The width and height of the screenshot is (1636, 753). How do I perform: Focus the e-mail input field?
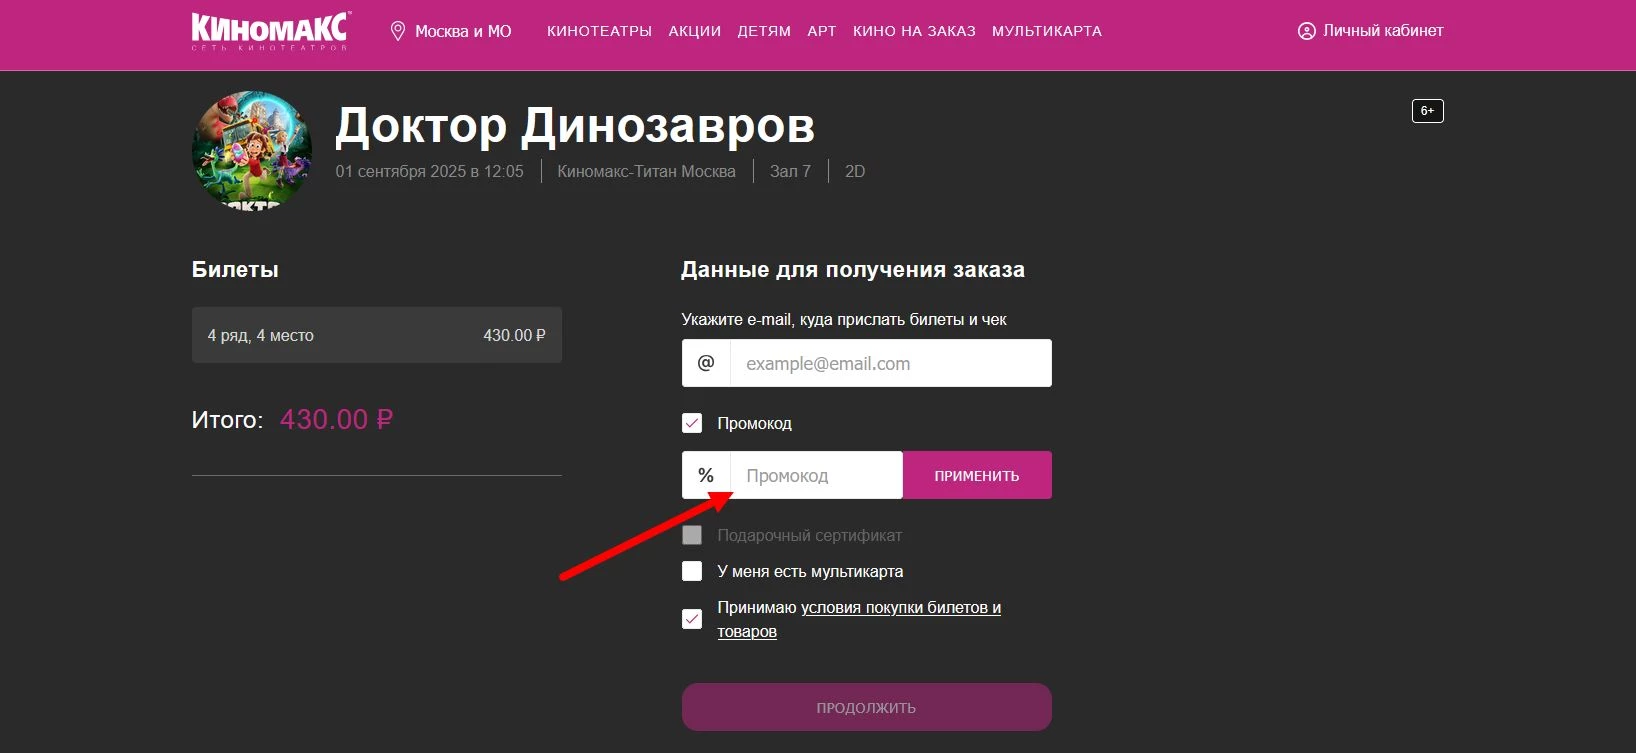pyautogui.click(x=890, y=363)
